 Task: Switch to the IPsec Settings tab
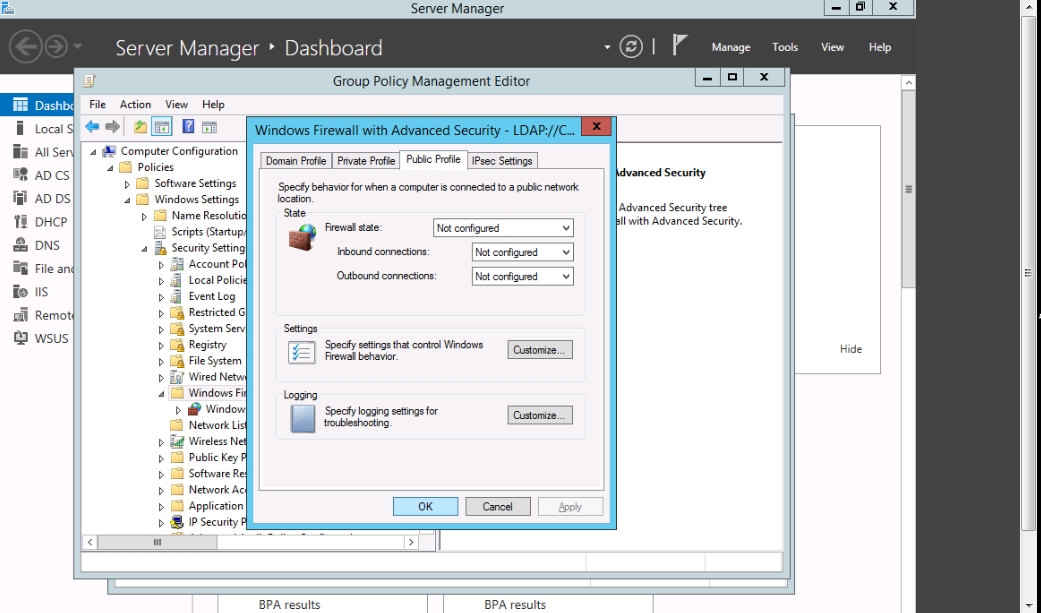point(502,161)
